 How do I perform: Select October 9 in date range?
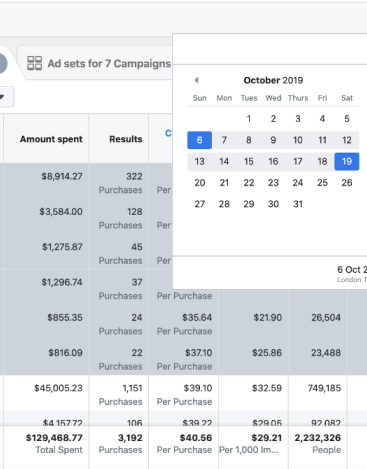point(273,140)
